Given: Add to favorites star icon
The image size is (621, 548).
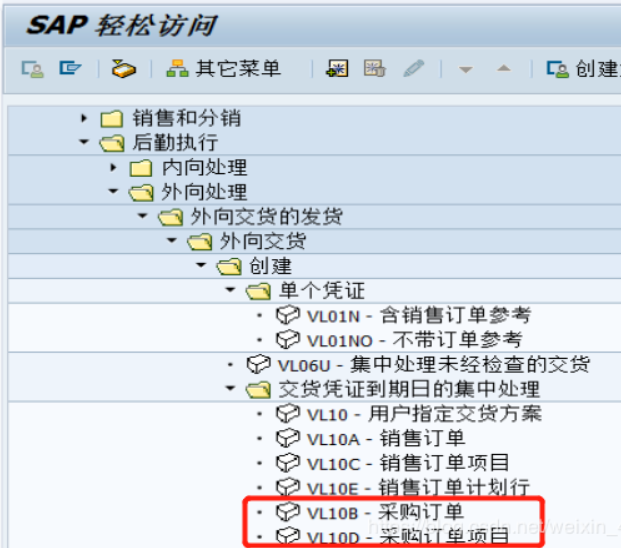Looking at the screenshot, I should (x=337, y=68).
